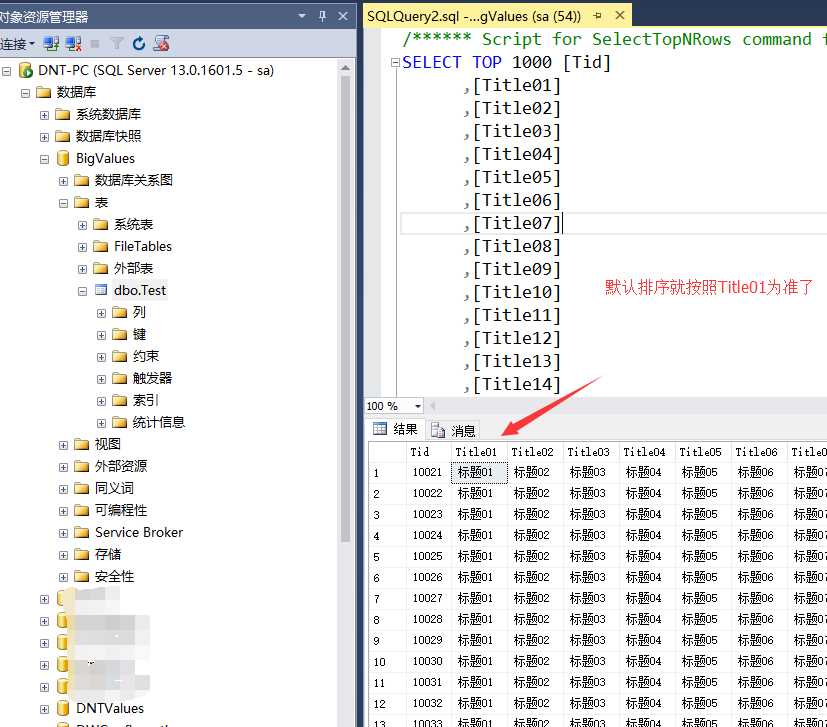This screenshot has width=827, height=727.
Task: Collapse the dbo.Test table node
Action: tap(82, 291)
